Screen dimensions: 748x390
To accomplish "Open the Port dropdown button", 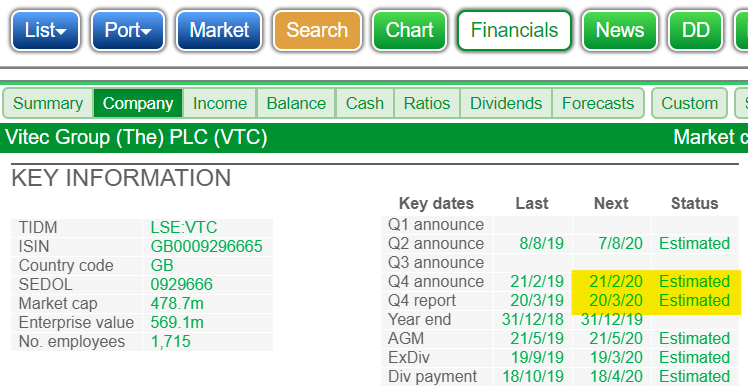I will click(x=128, y=31).
